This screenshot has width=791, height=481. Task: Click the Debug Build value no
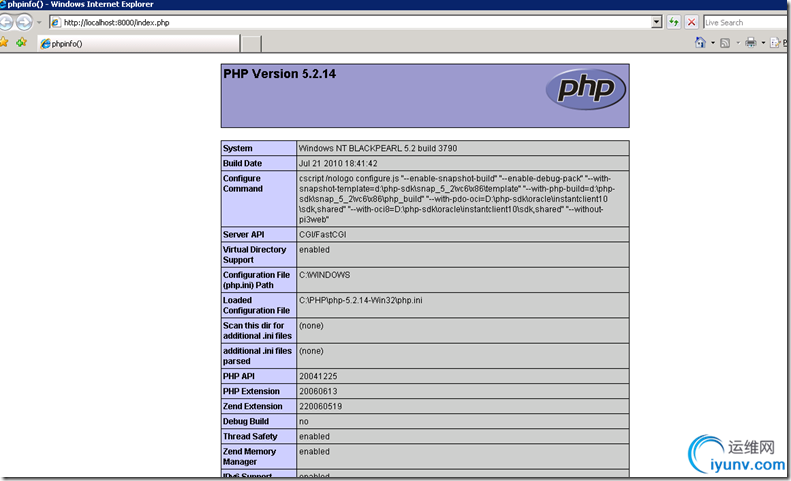[304, 422]
